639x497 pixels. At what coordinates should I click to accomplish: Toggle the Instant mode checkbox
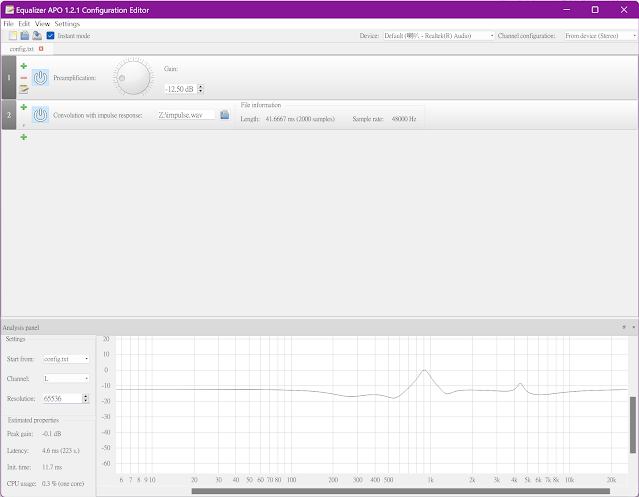[51, 36]
